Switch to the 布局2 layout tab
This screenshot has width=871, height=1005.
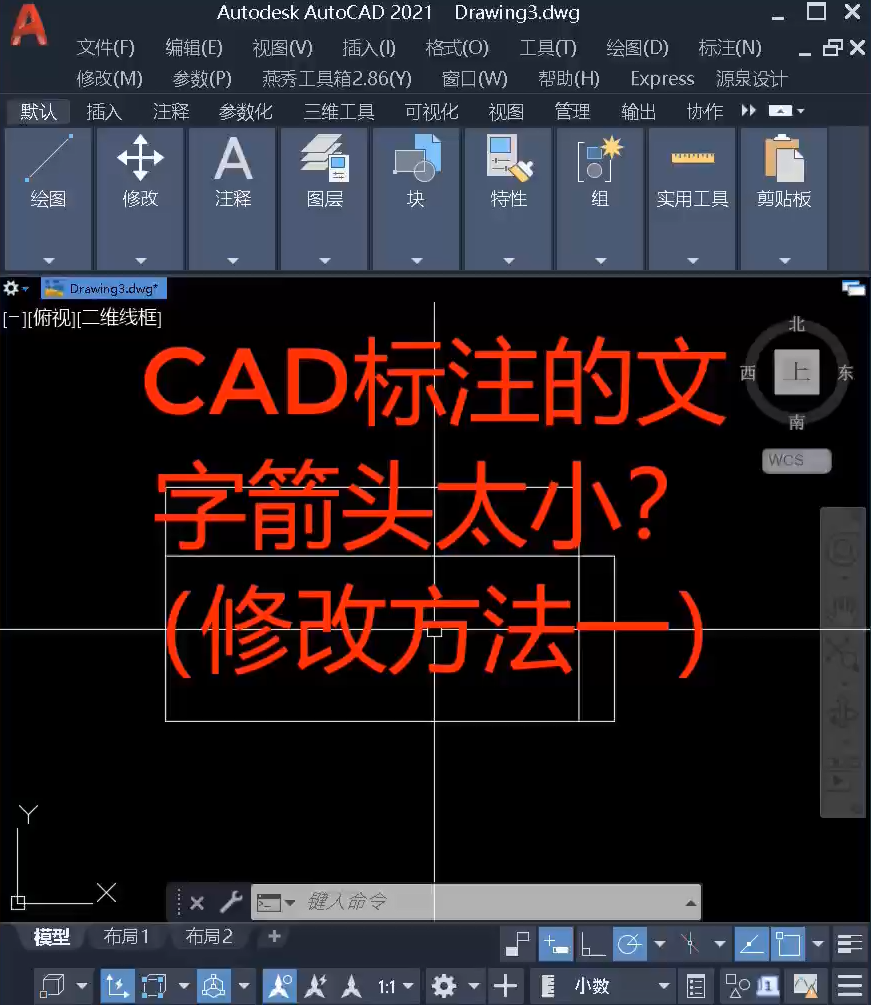point(209,936)
